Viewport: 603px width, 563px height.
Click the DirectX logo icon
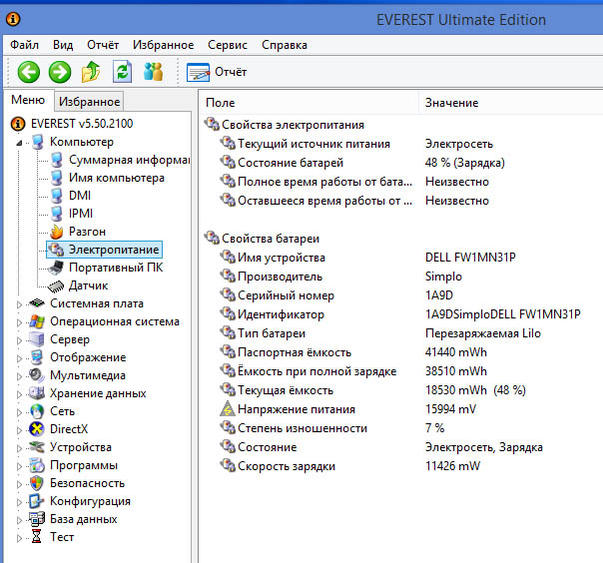click(x=37, y=429)
